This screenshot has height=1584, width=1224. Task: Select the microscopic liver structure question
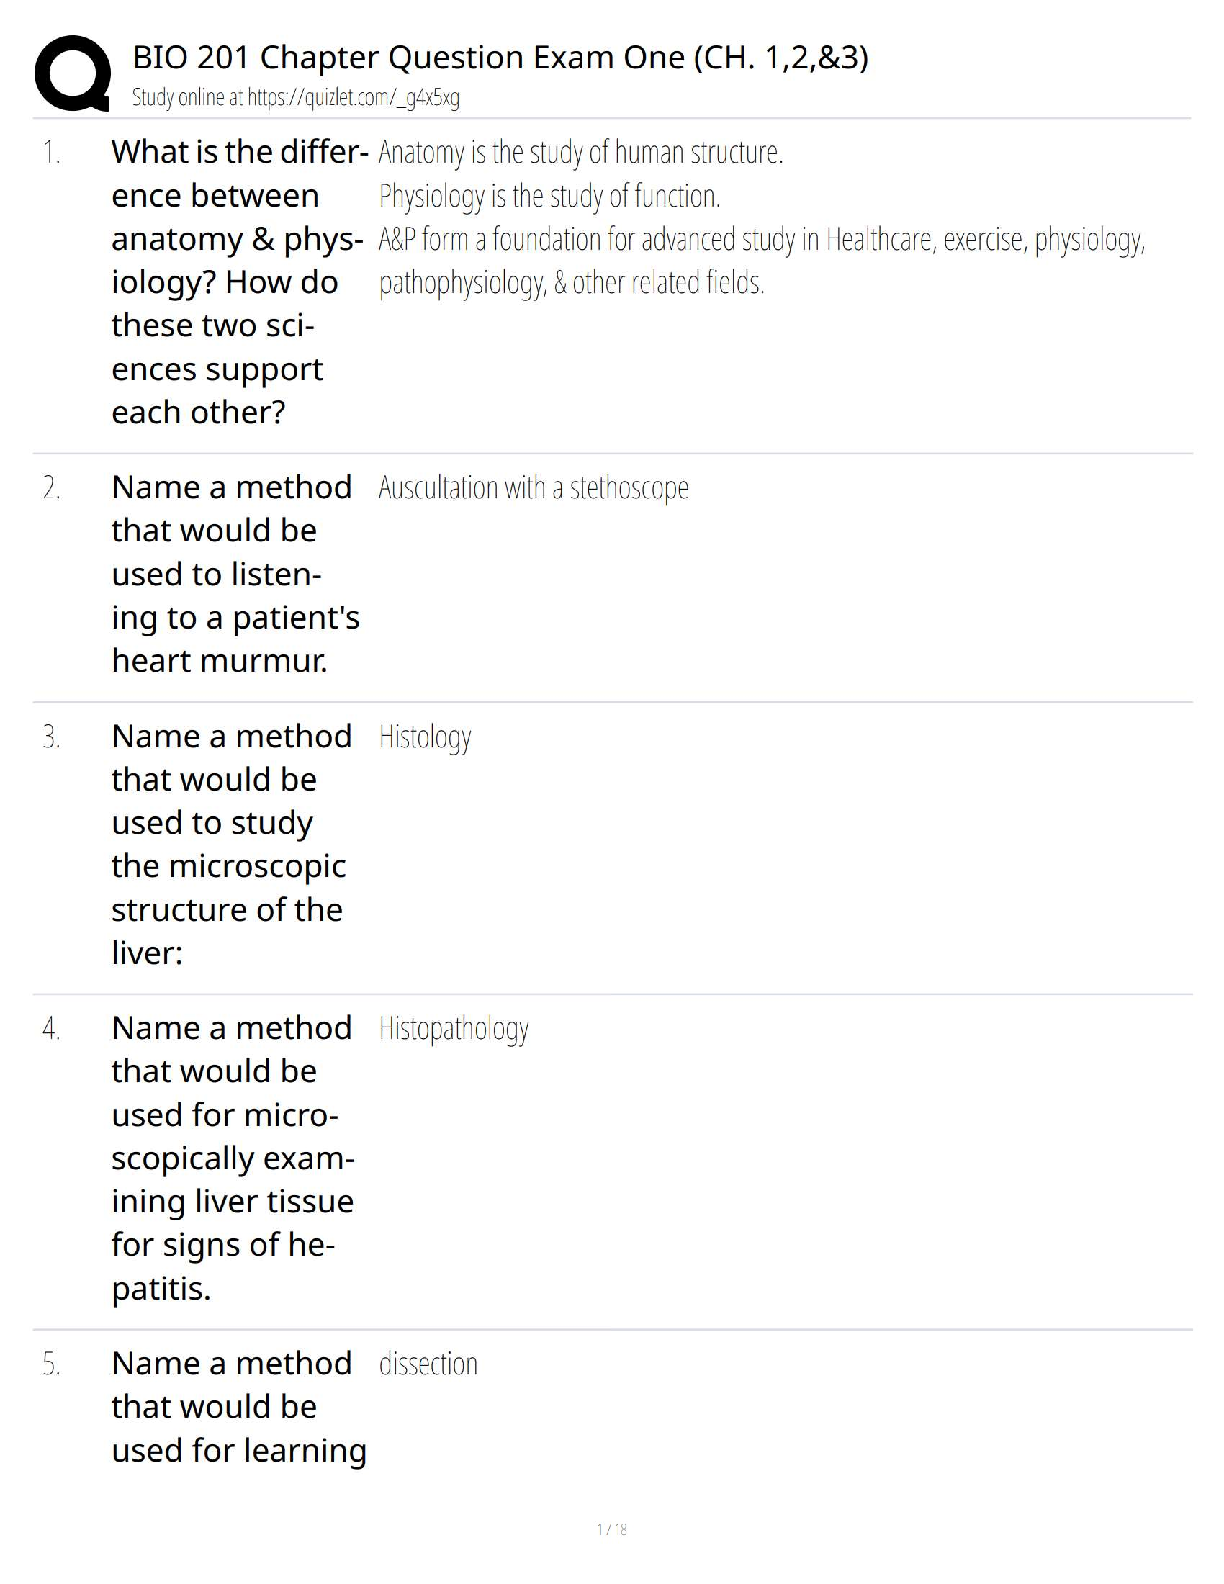231,844
